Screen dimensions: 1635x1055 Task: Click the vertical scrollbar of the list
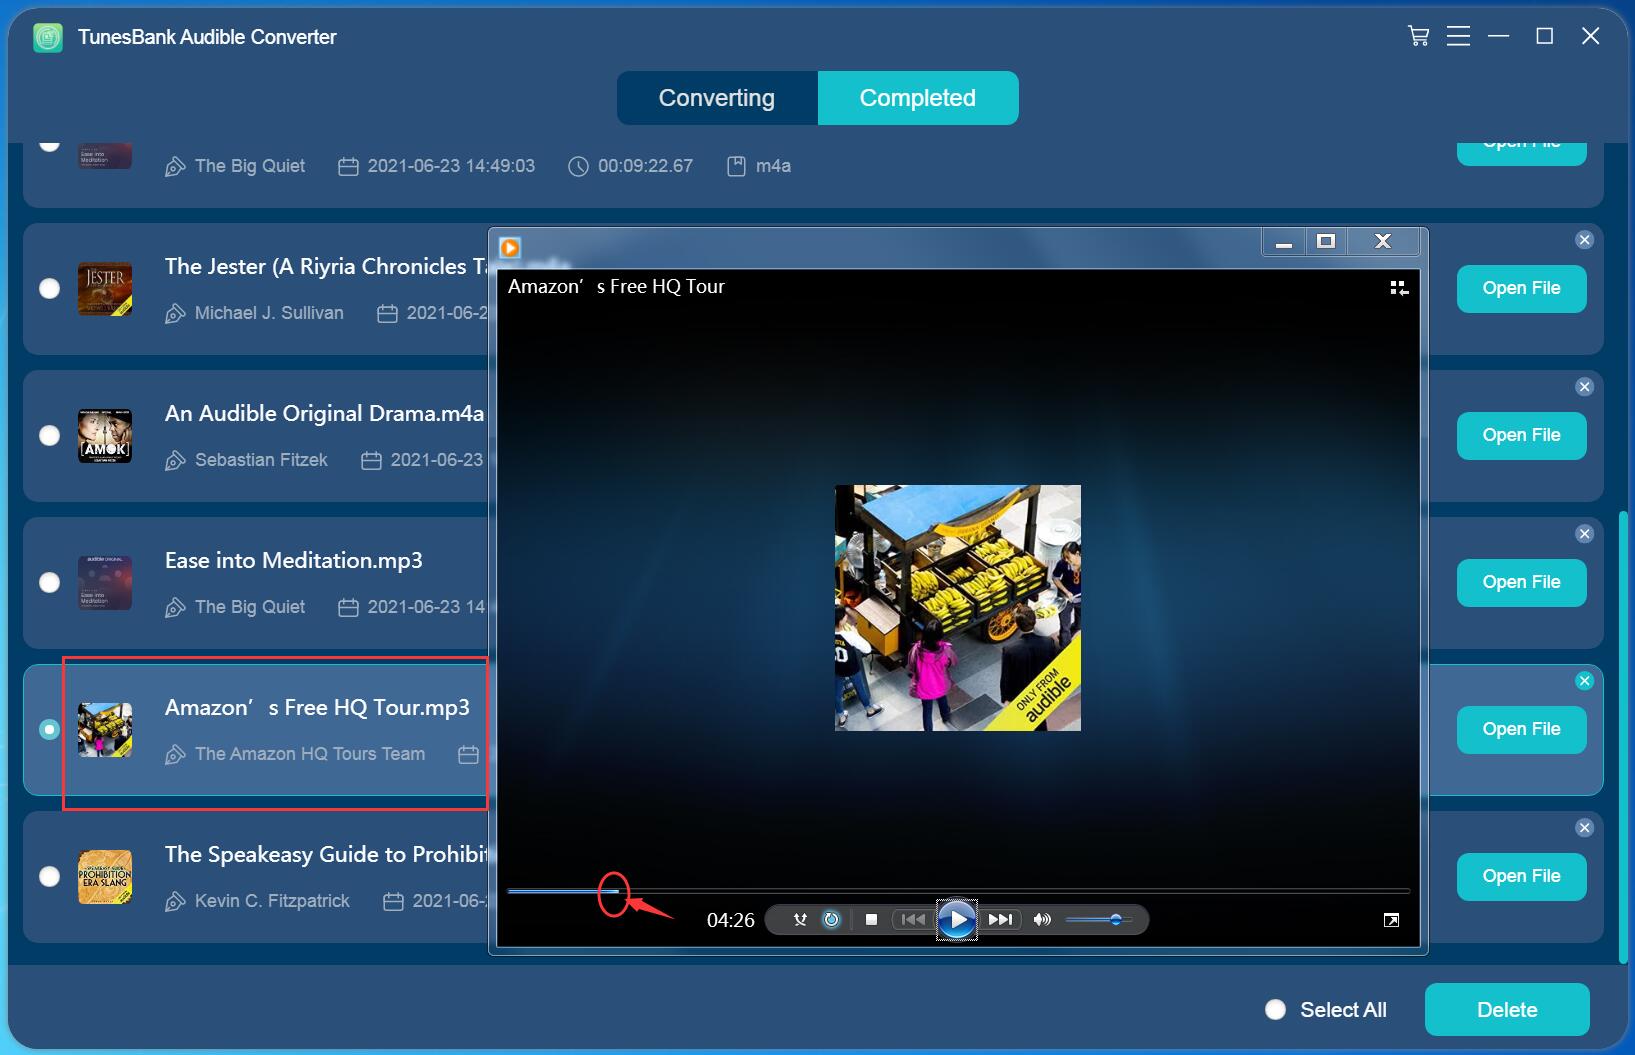tap(1622, 738)
